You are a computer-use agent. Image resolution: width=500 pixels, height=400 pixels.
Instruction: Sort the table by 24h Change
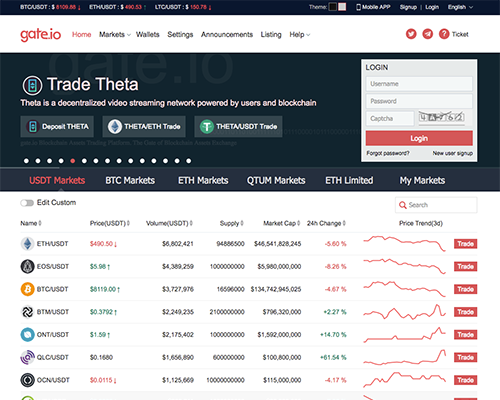tap(326, 223)
